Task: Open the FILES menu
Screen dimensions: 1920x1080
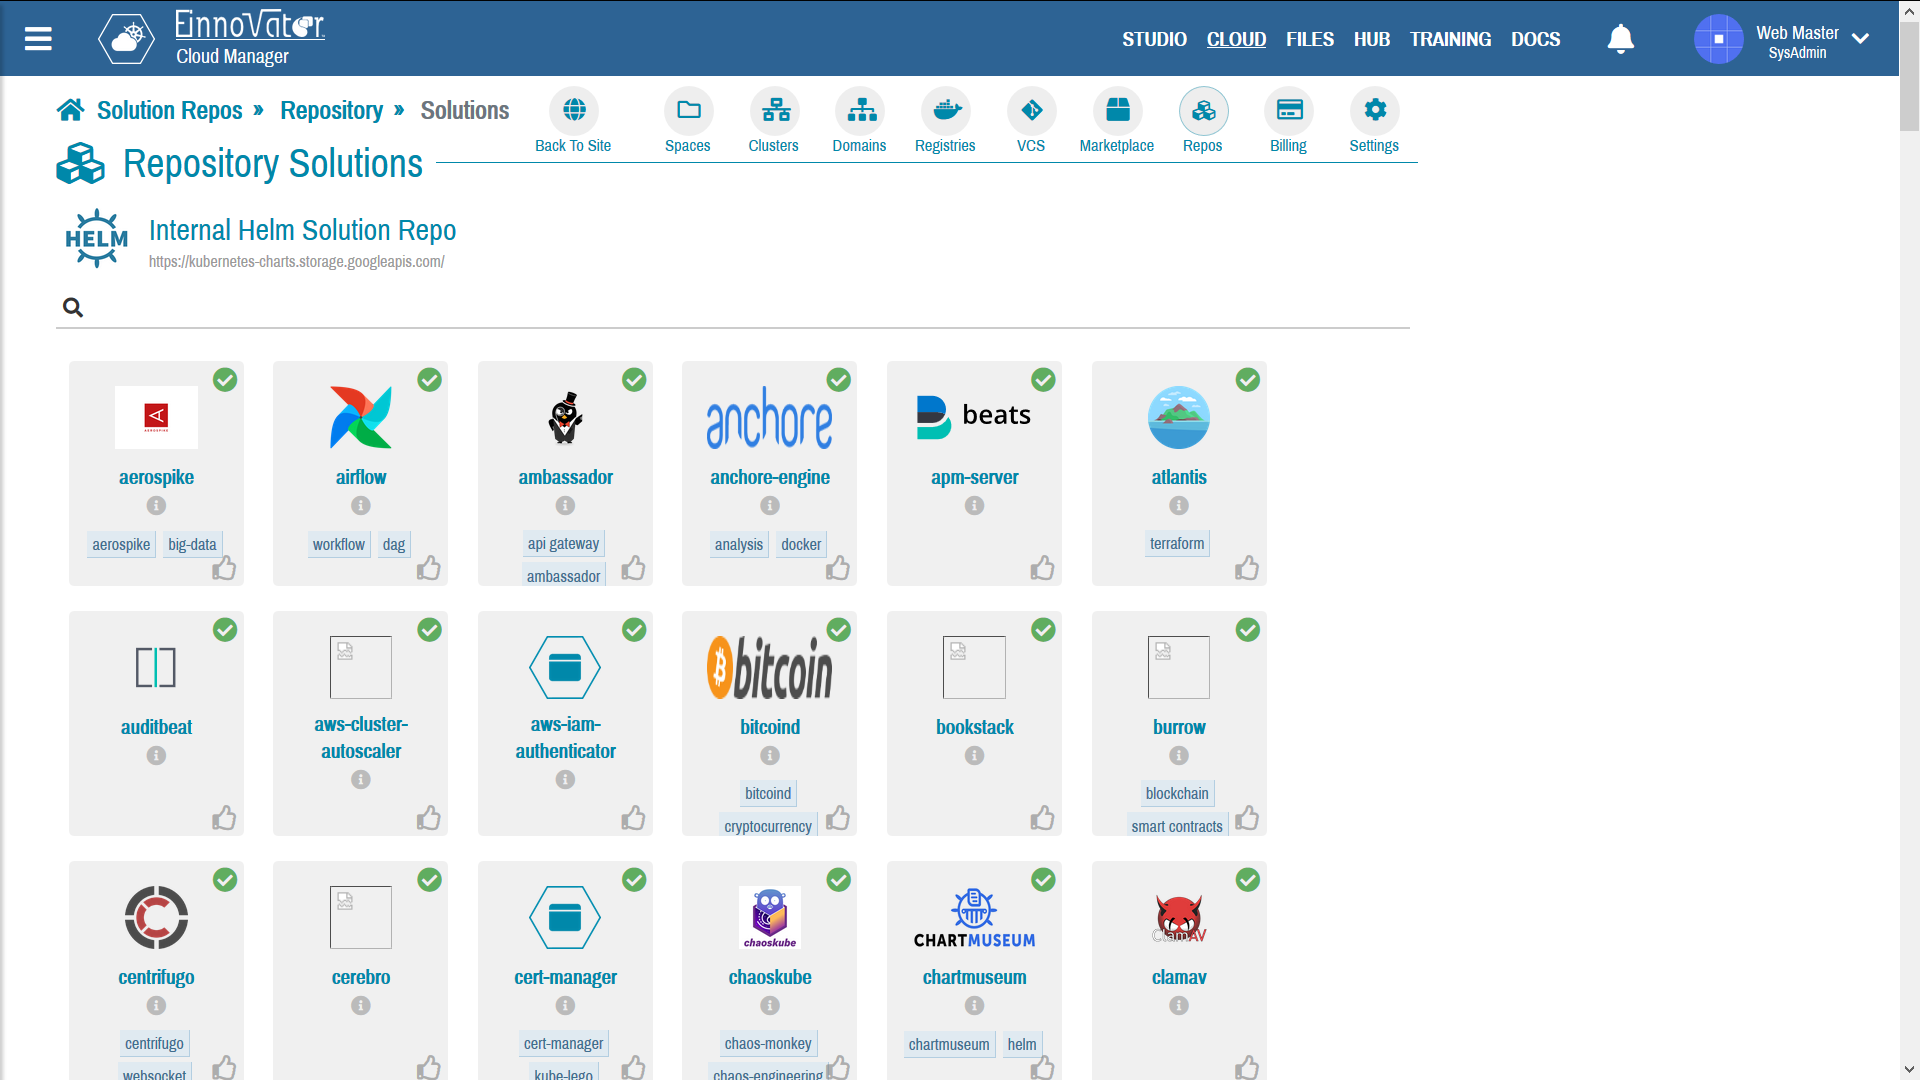Action: point(1310,39)
